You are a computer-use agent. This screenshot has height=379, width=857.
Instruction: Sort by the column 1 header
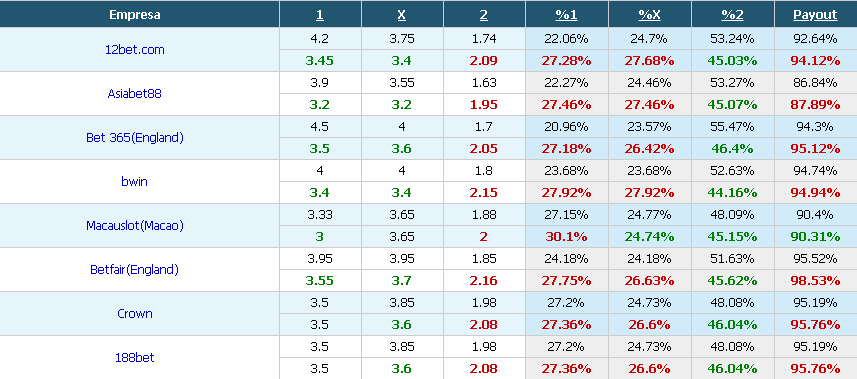[x=320, y=15]
